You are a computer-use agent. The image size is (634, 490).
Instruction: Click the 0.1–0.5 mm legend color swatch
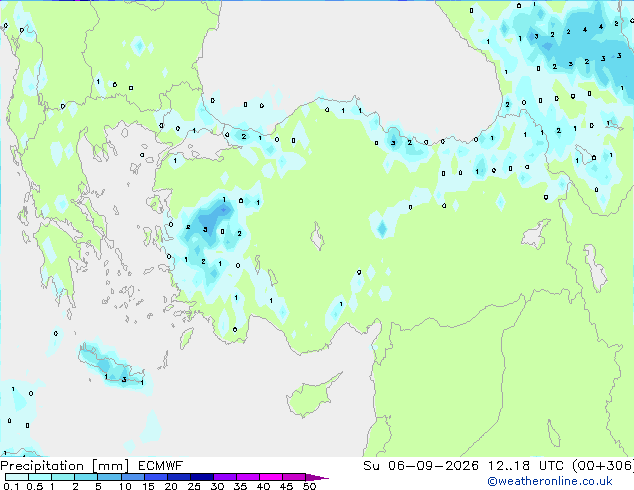pyautogui.click(x=17, y=477)
